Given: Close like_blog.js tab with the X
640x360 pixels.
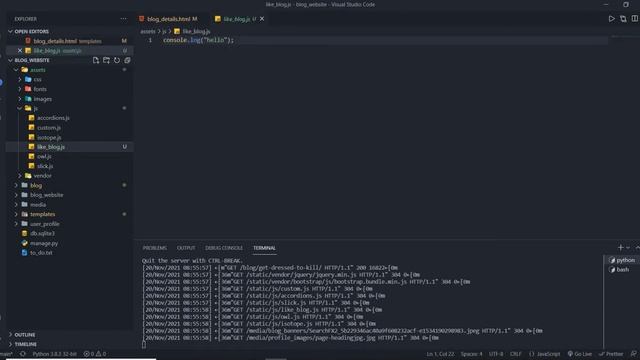Looking at the screenshot, I should tap(262, 19).
